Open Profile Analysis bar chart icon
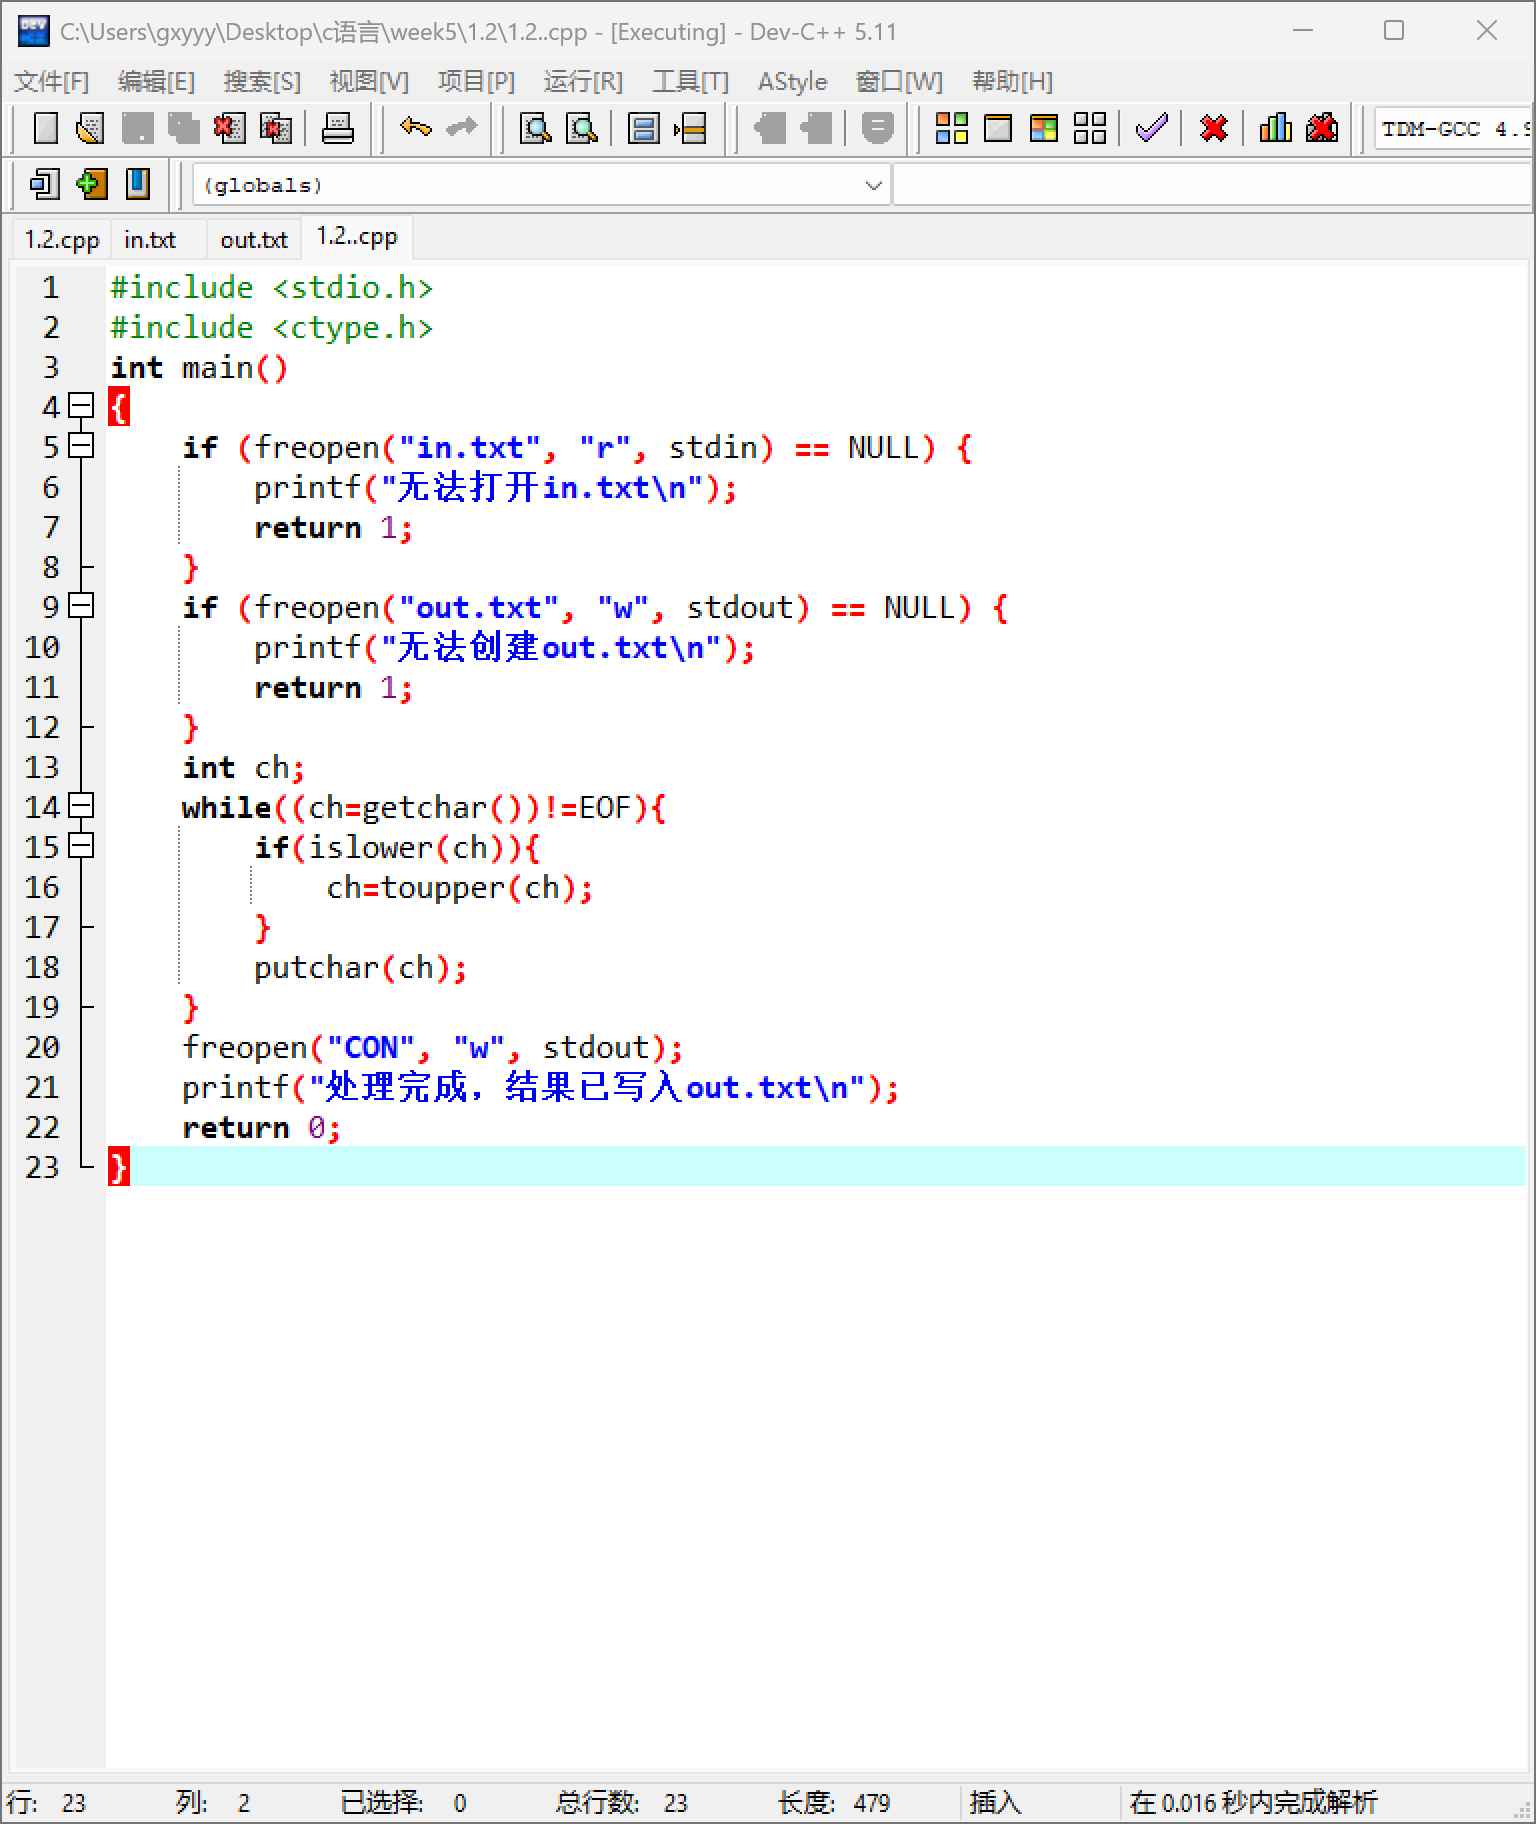Viewport: 1536px width, 1824px height. [x=1276, y=128]
